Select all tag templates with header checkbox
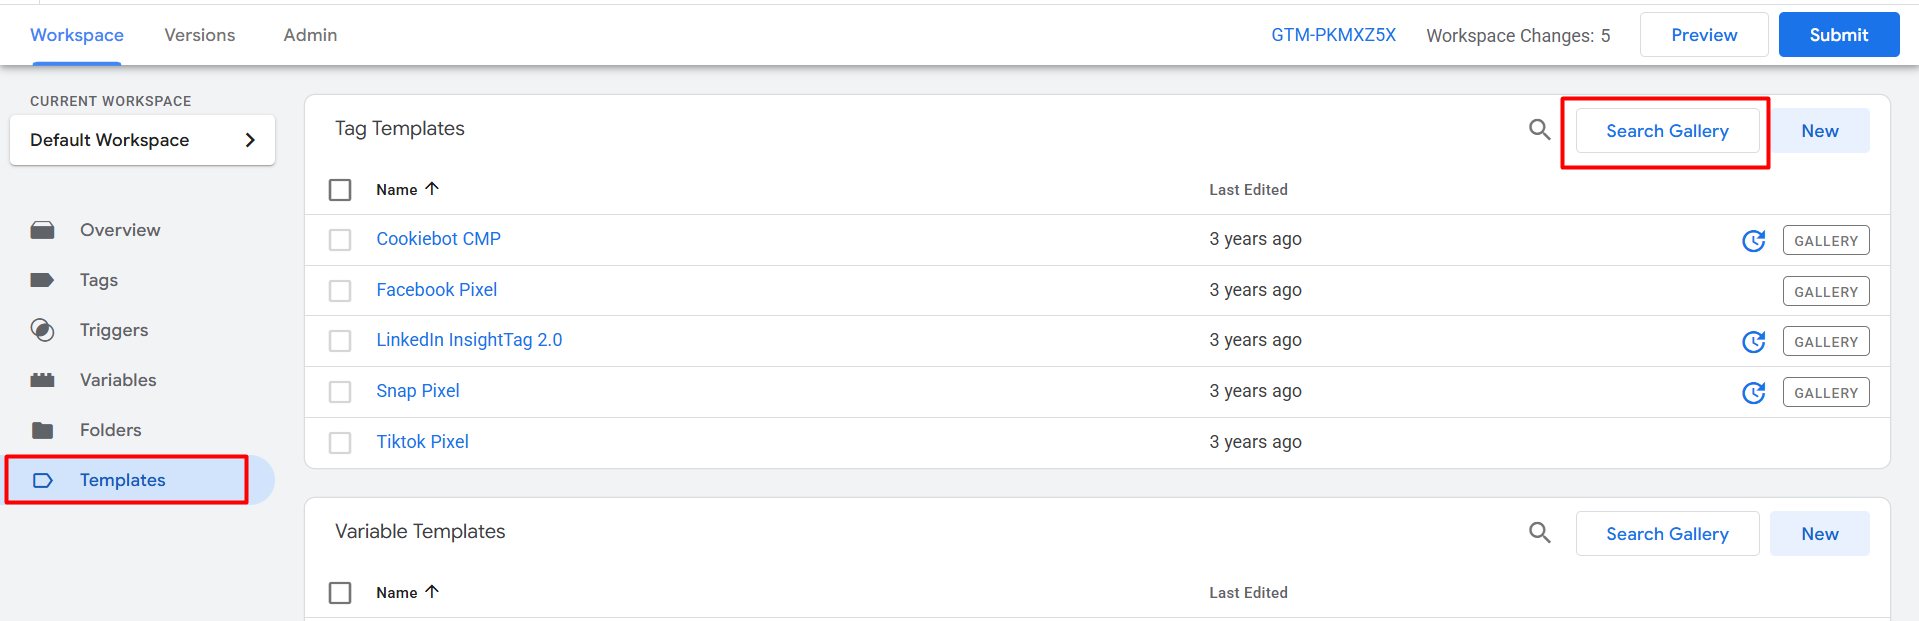 click(340, 190)
